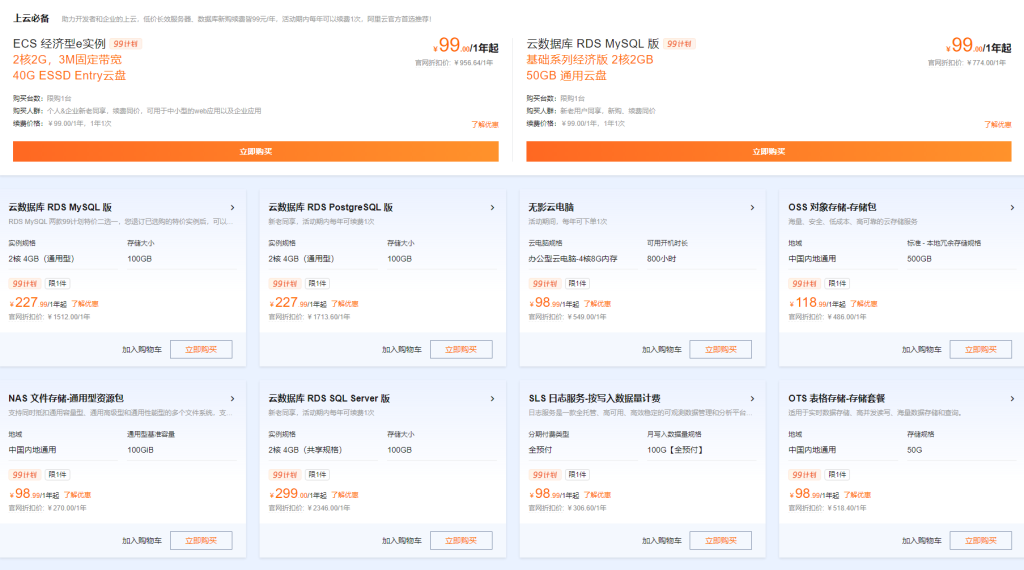
Task: Select the 800小时 usage duration field
Action: [x=701, y=259]
